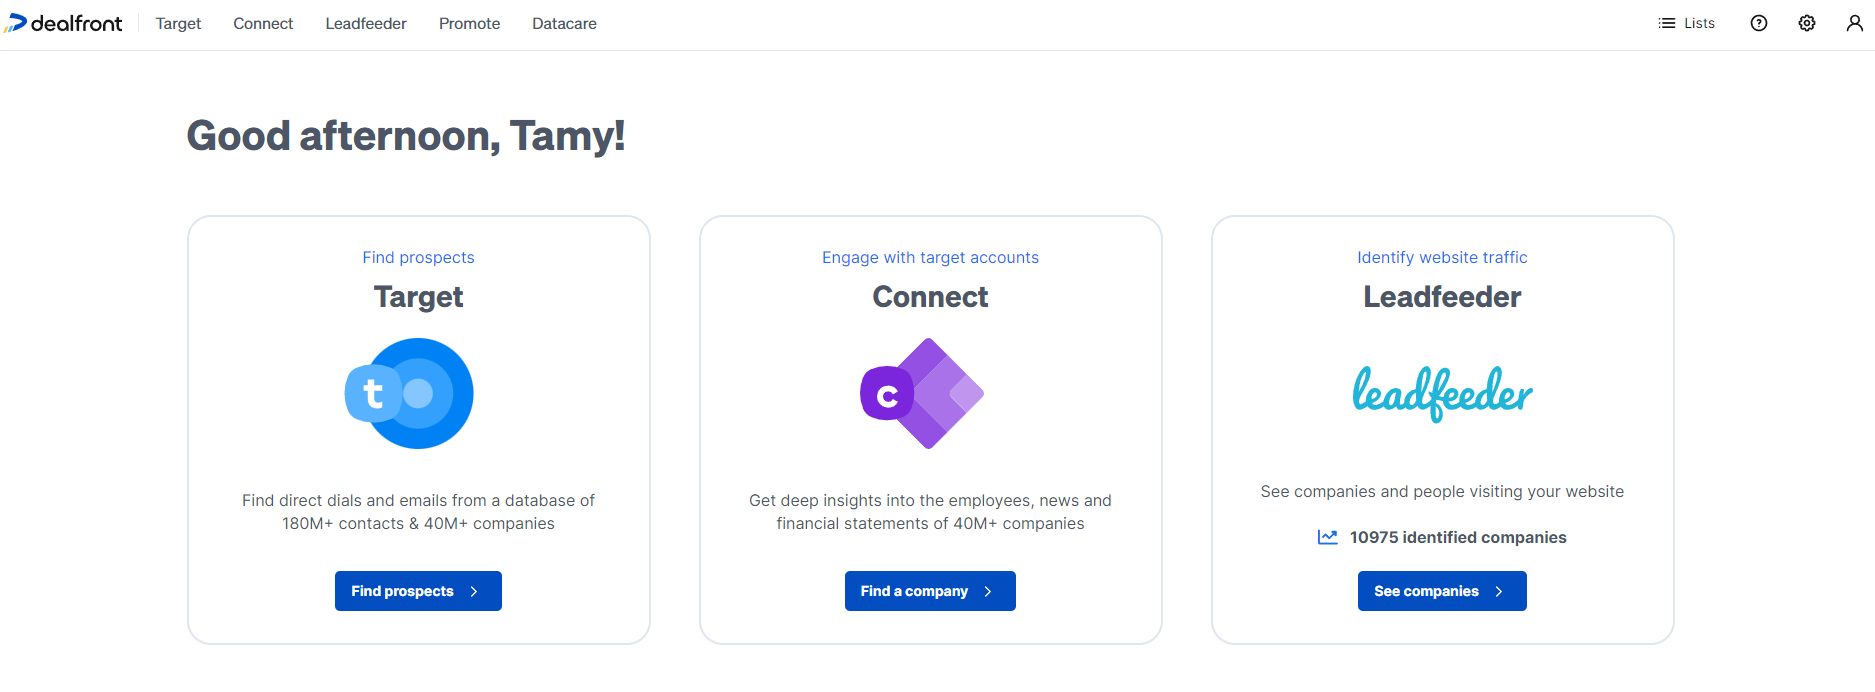
Task: Click the Target product logo
Action: [409, 393]
